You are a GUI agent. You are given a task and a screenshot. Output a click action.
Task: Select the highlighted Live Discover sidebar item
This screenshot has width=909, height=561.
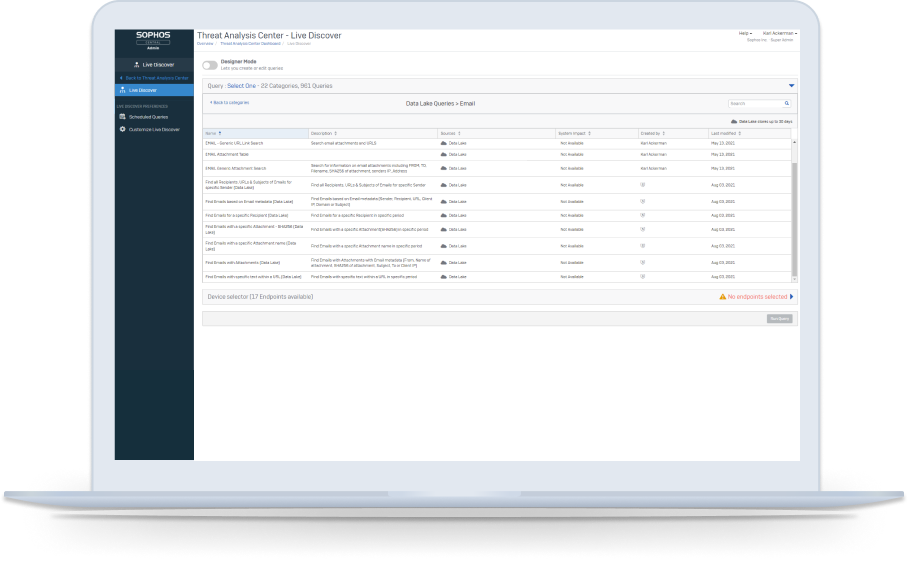pyautogui.click(x=154, y=90)
